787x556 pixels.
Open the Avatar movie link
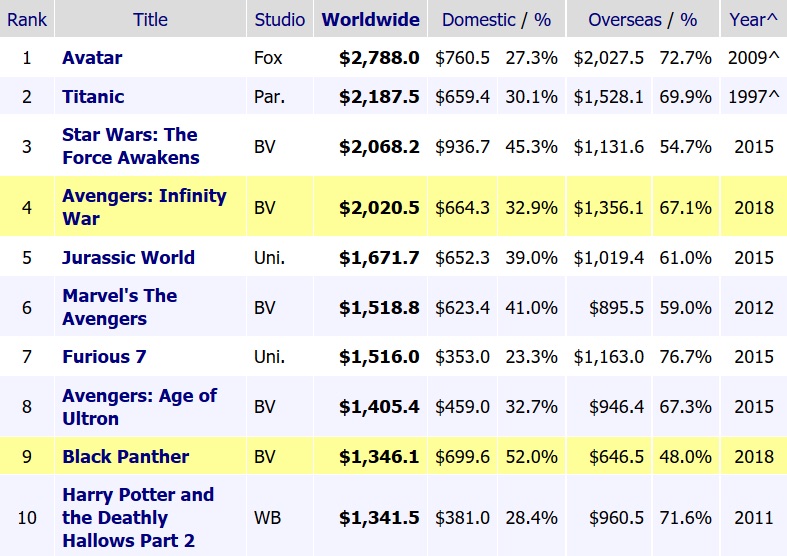[x=92, y=58]
